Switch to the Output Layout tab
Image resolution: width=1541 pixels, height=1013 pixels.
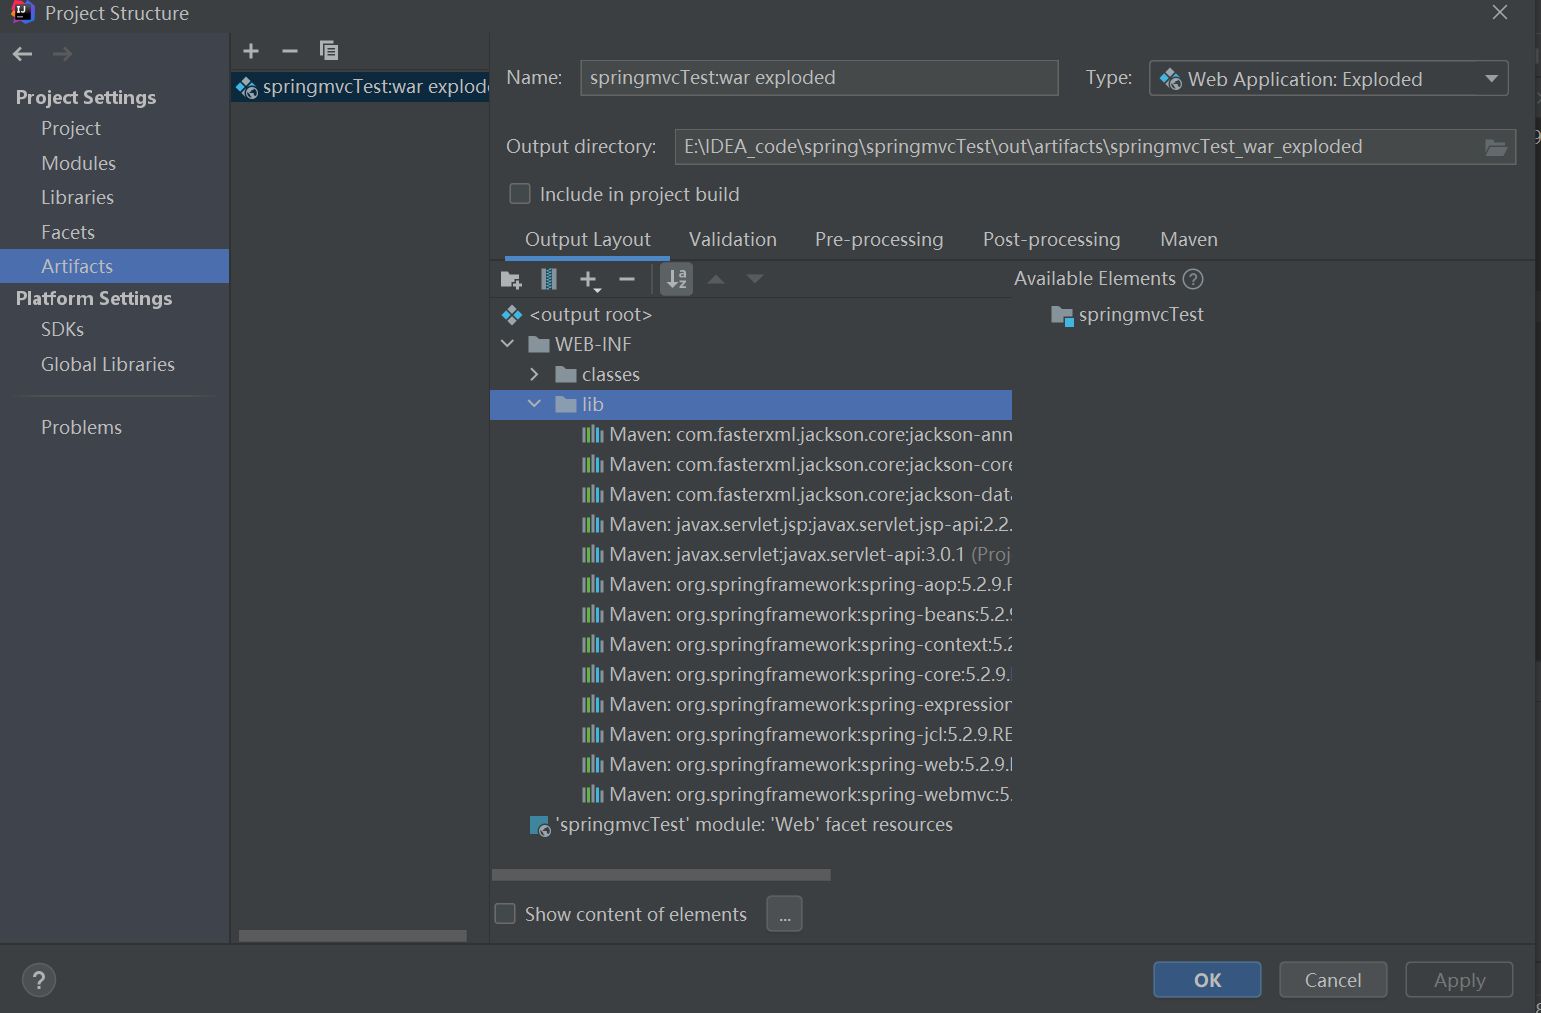point(588,240)
